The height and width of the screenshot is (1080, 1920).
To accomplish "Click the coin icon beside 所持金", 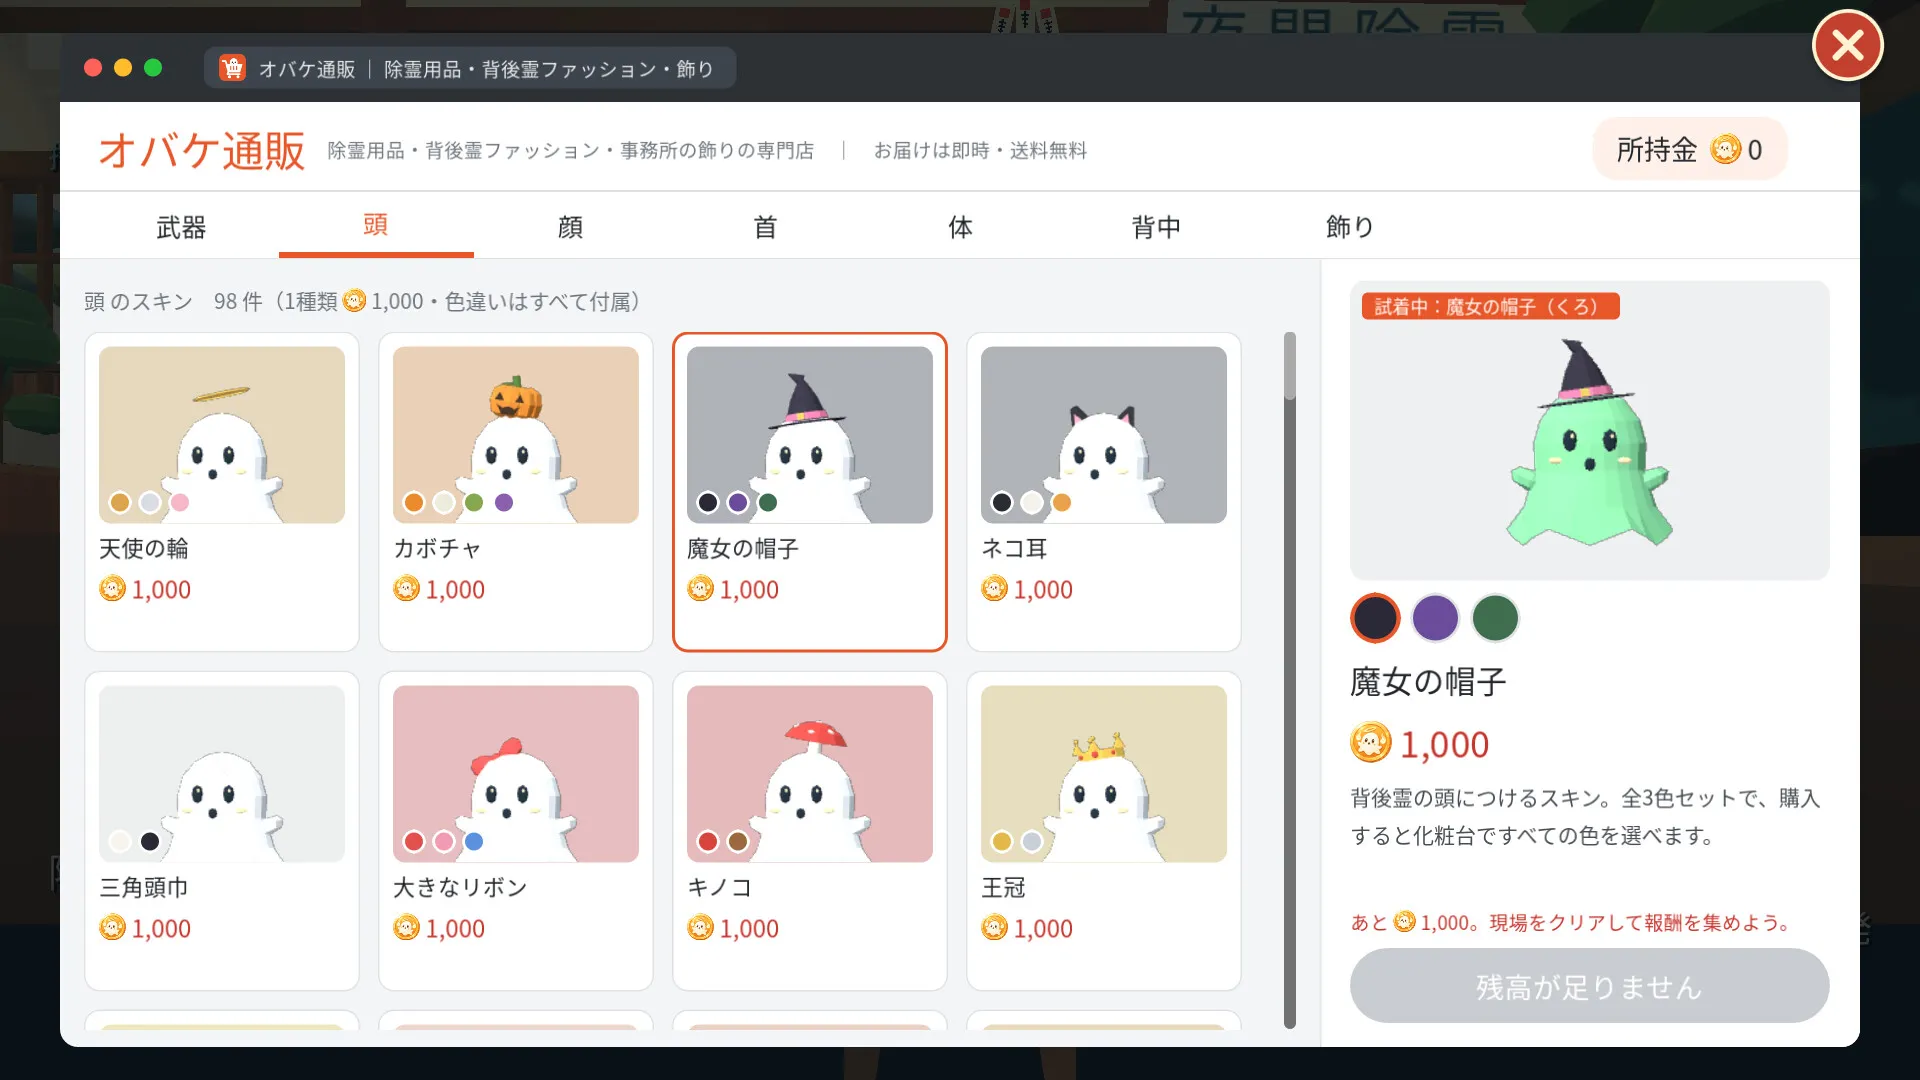I will pyautogui.click(x=1725, y=149).
